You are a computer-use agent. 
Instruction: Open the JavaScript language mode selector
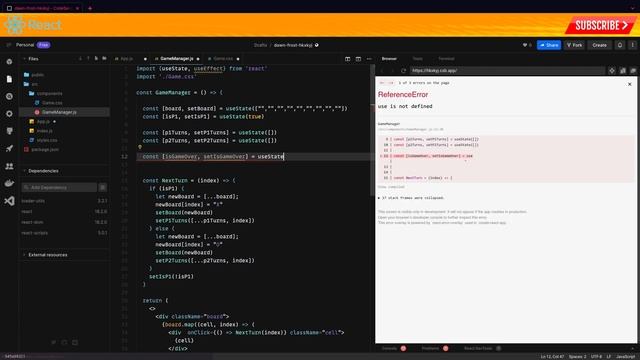(x=626, y=357)
